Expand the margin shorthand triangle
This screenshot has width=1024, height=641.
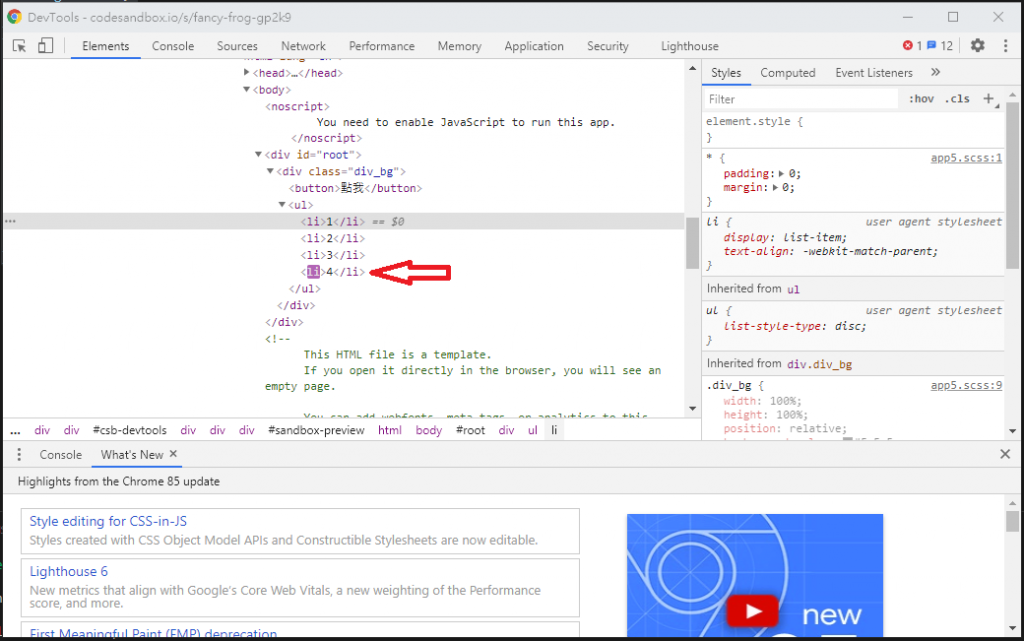[x=775, y=187]
